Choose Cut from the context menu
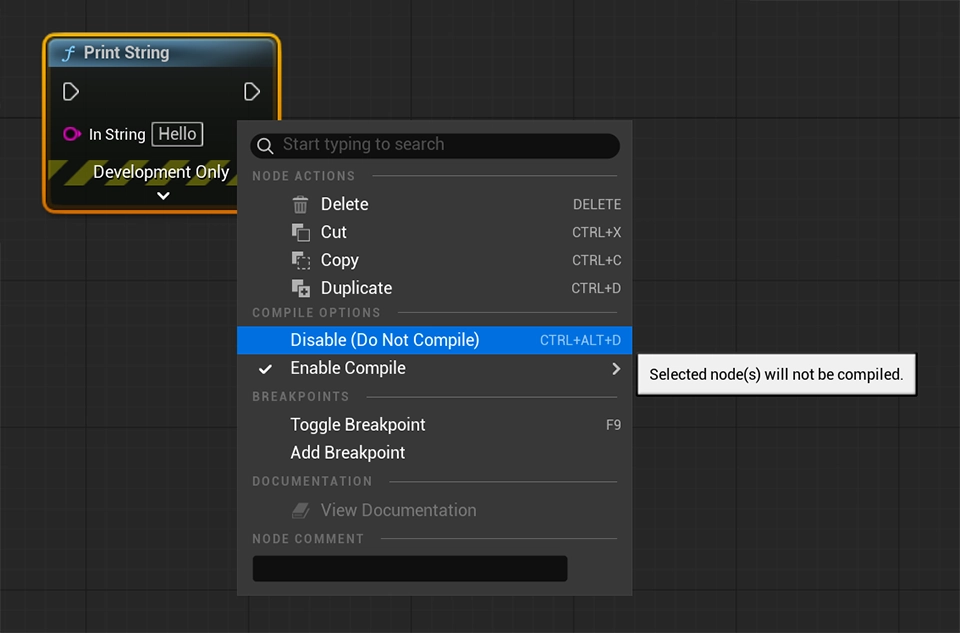The height and width of the screenshot is (633, 960). click(435, 232)
